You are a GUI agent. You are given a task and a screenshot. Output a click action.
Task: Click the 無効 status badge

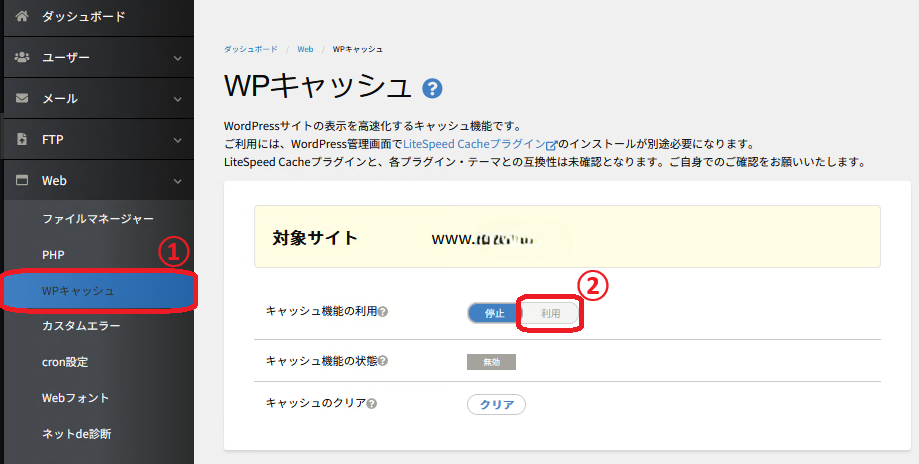pos(491,362)
